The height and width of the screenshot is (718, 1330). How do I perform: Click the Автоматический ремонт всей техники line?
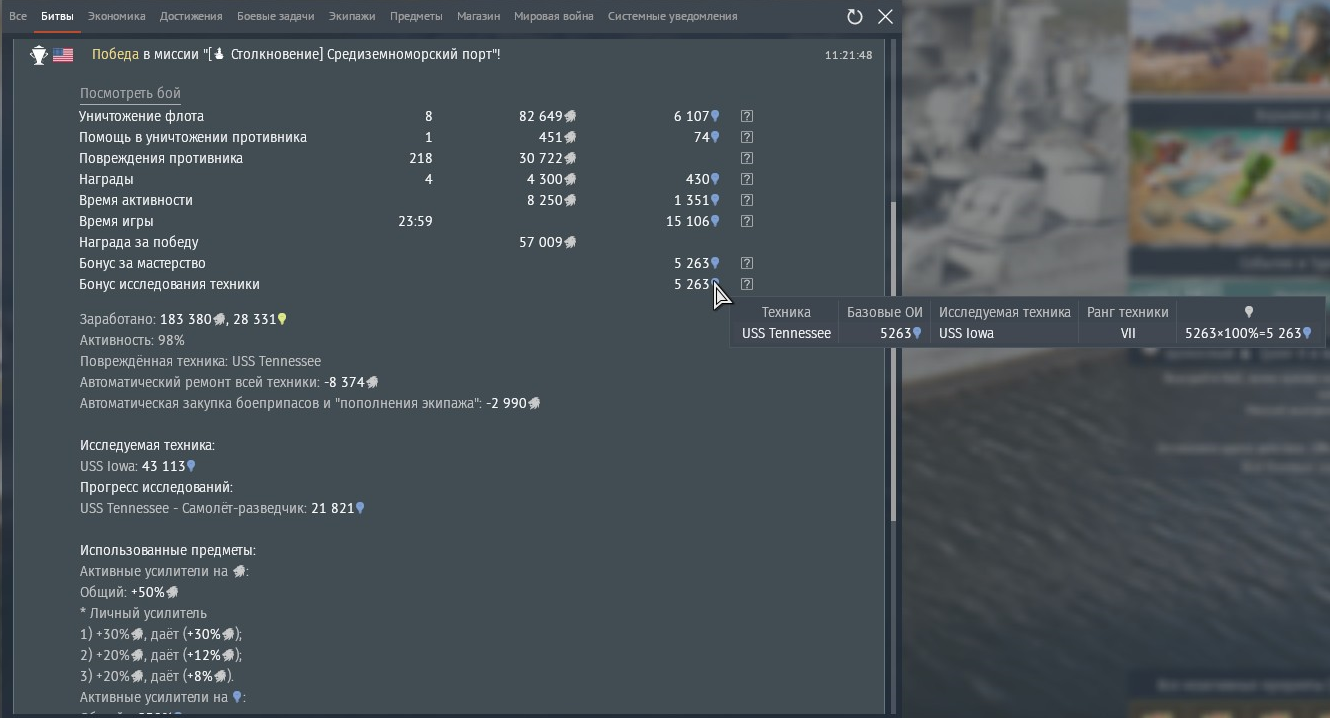[229, 382]
